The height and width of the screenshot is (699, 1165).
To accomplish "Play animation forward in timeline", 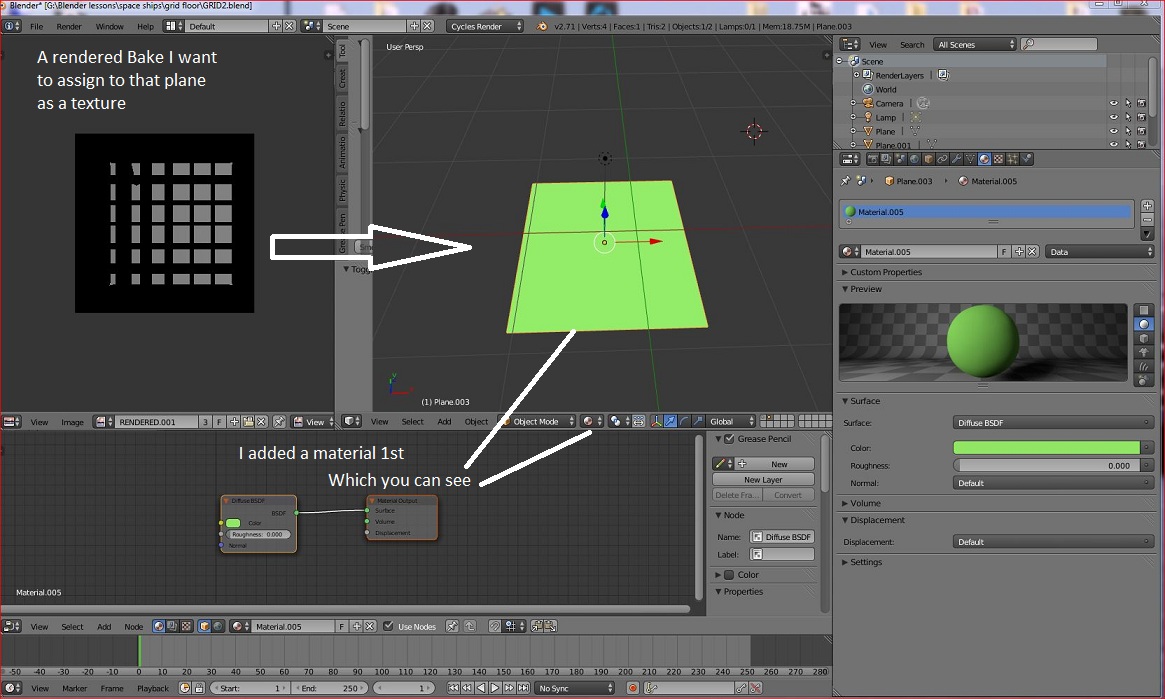I will [x=495, y=688].
